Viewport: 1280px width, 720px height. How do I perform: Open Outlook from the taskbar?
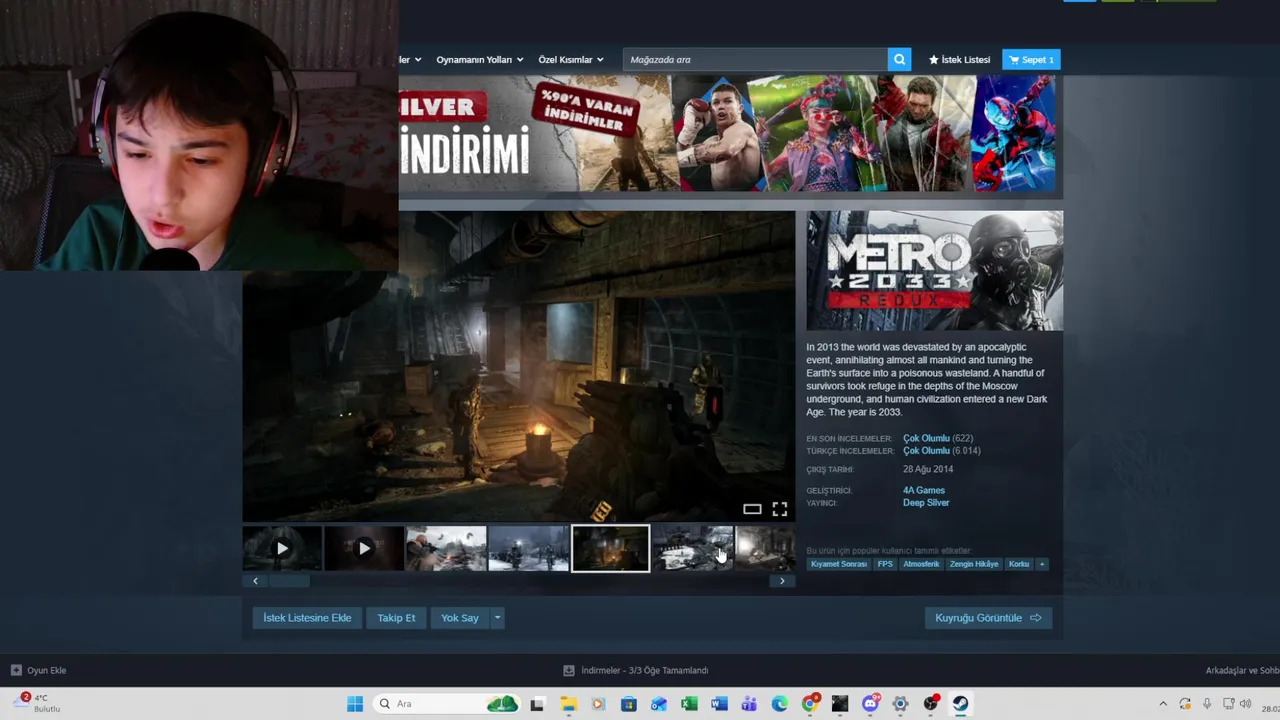pos(658,704)
